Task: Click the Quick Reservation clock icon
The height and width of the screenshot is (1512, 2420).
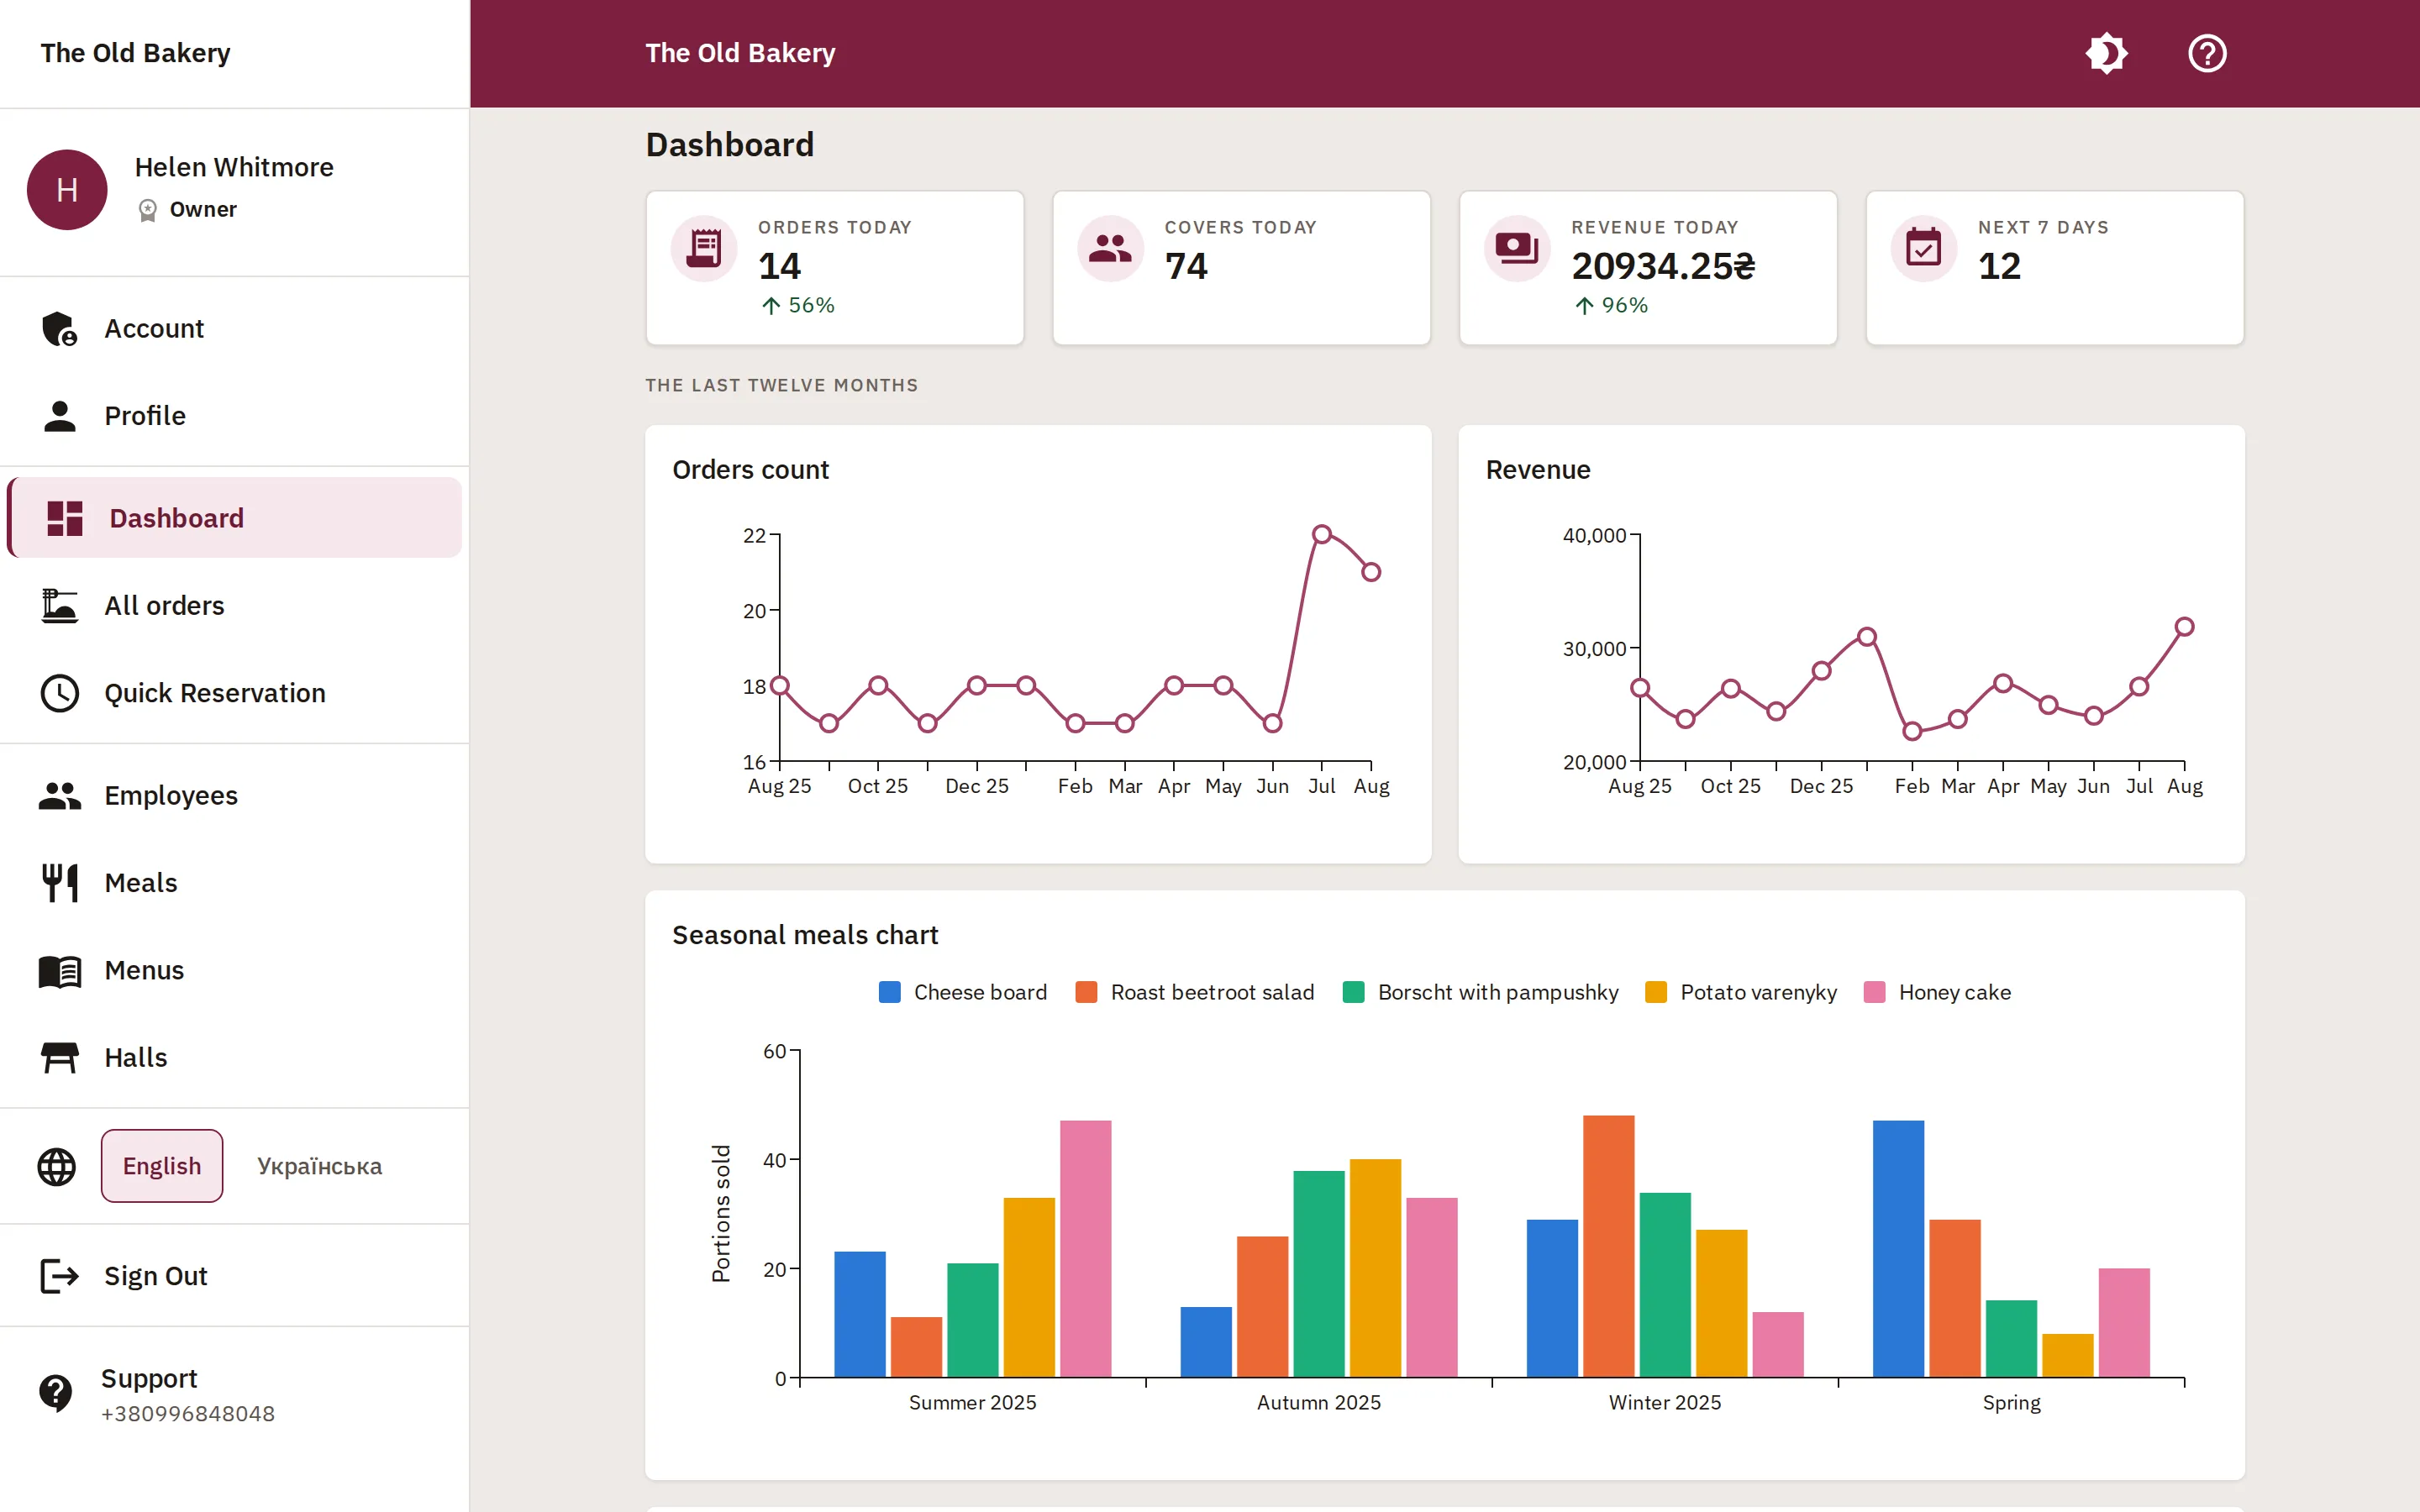Action: click(60, 693)
